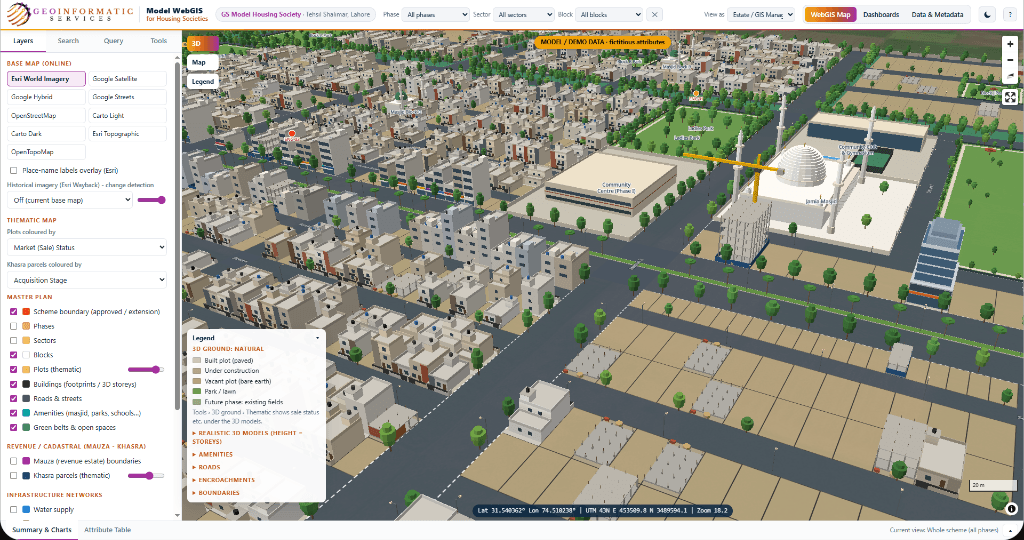Screen dimensions: 1024x540
Task: Open Khasra parcels coloured by dropdown
Action: 87,280
